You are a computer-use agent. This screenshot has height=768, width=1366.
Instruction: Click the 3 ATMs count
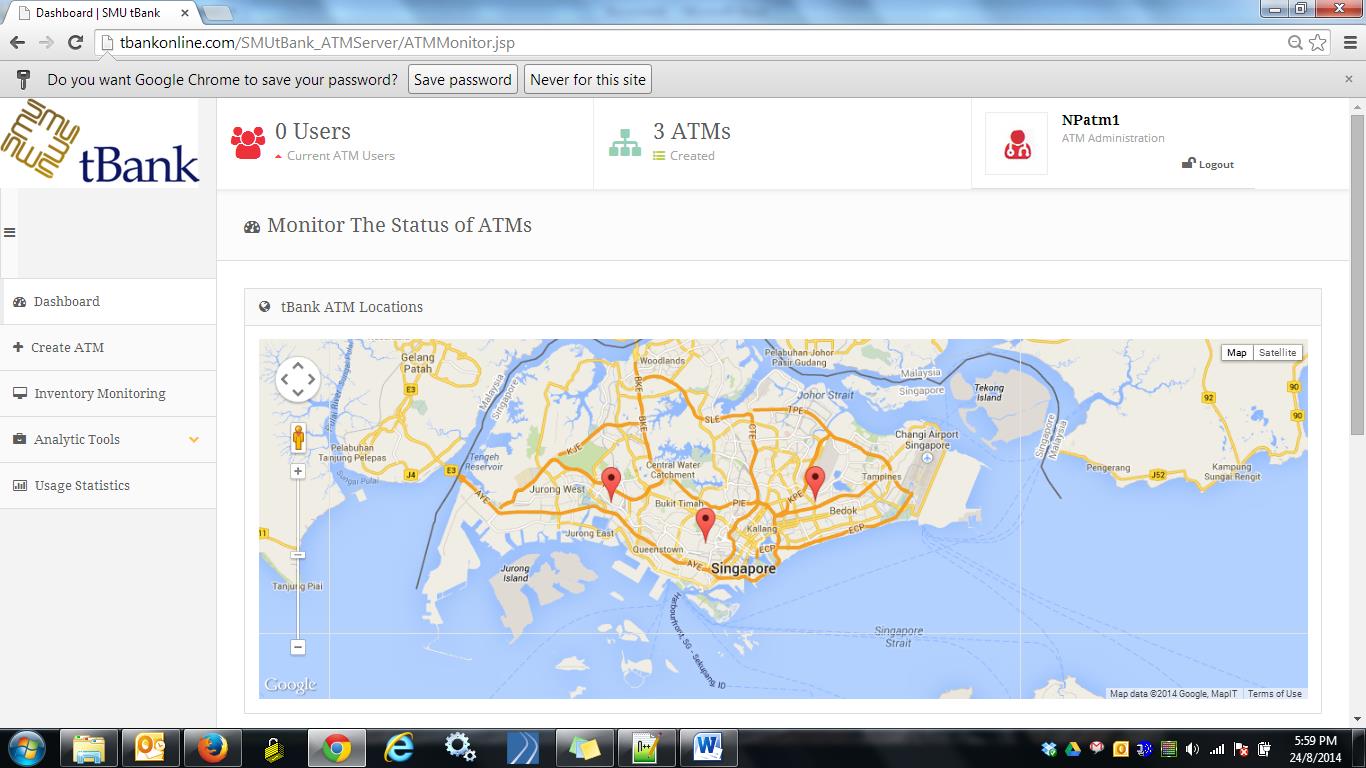click(692, 131)
